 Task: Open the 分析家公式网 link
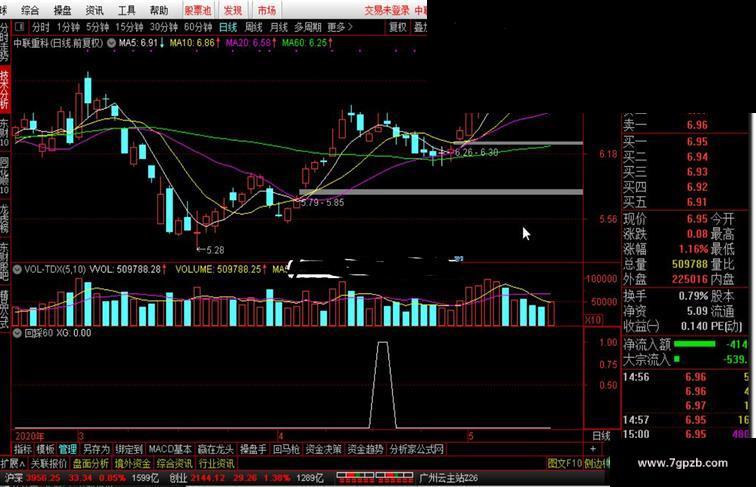[x=417, y=449]
